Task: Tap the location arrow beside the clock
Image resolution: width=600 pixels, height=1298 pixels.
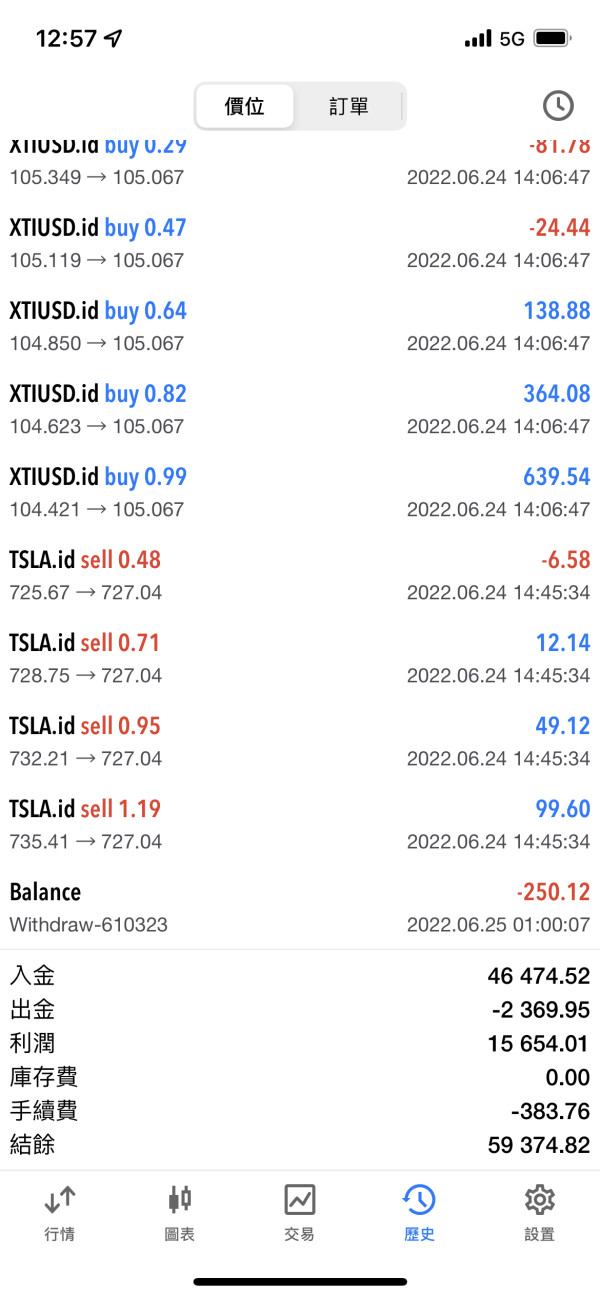Action: tap(113, 39)
